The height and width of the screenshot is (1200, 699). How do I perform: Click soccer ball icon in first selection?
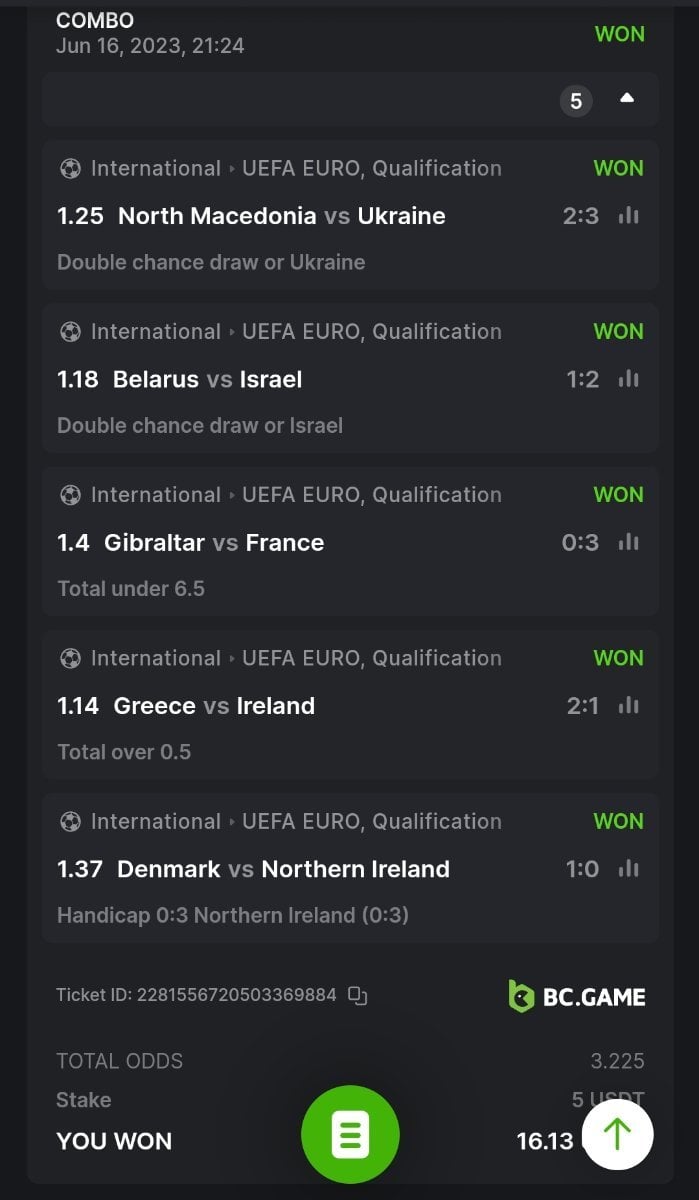tap(70, 168)
